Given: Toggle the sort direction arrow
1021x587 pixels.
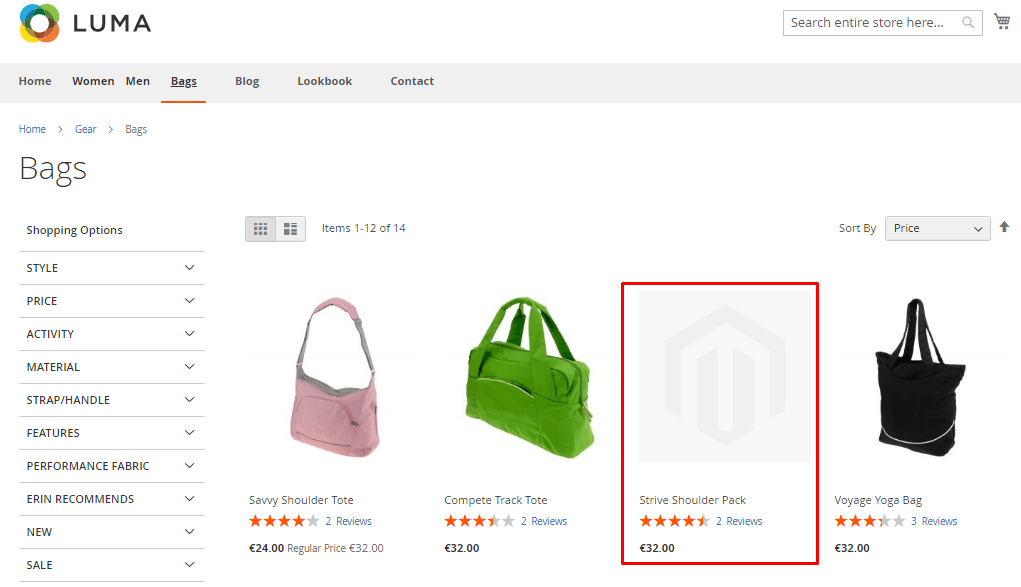Looking at the screenshot, I should [1004, 227].
